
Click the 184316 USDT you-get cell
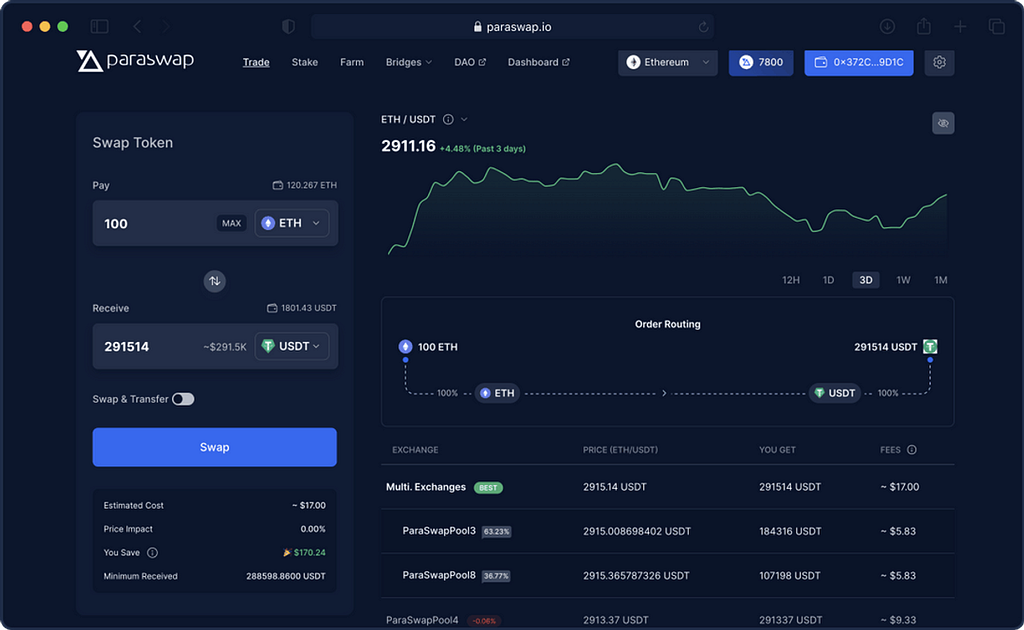pos(790,531)
